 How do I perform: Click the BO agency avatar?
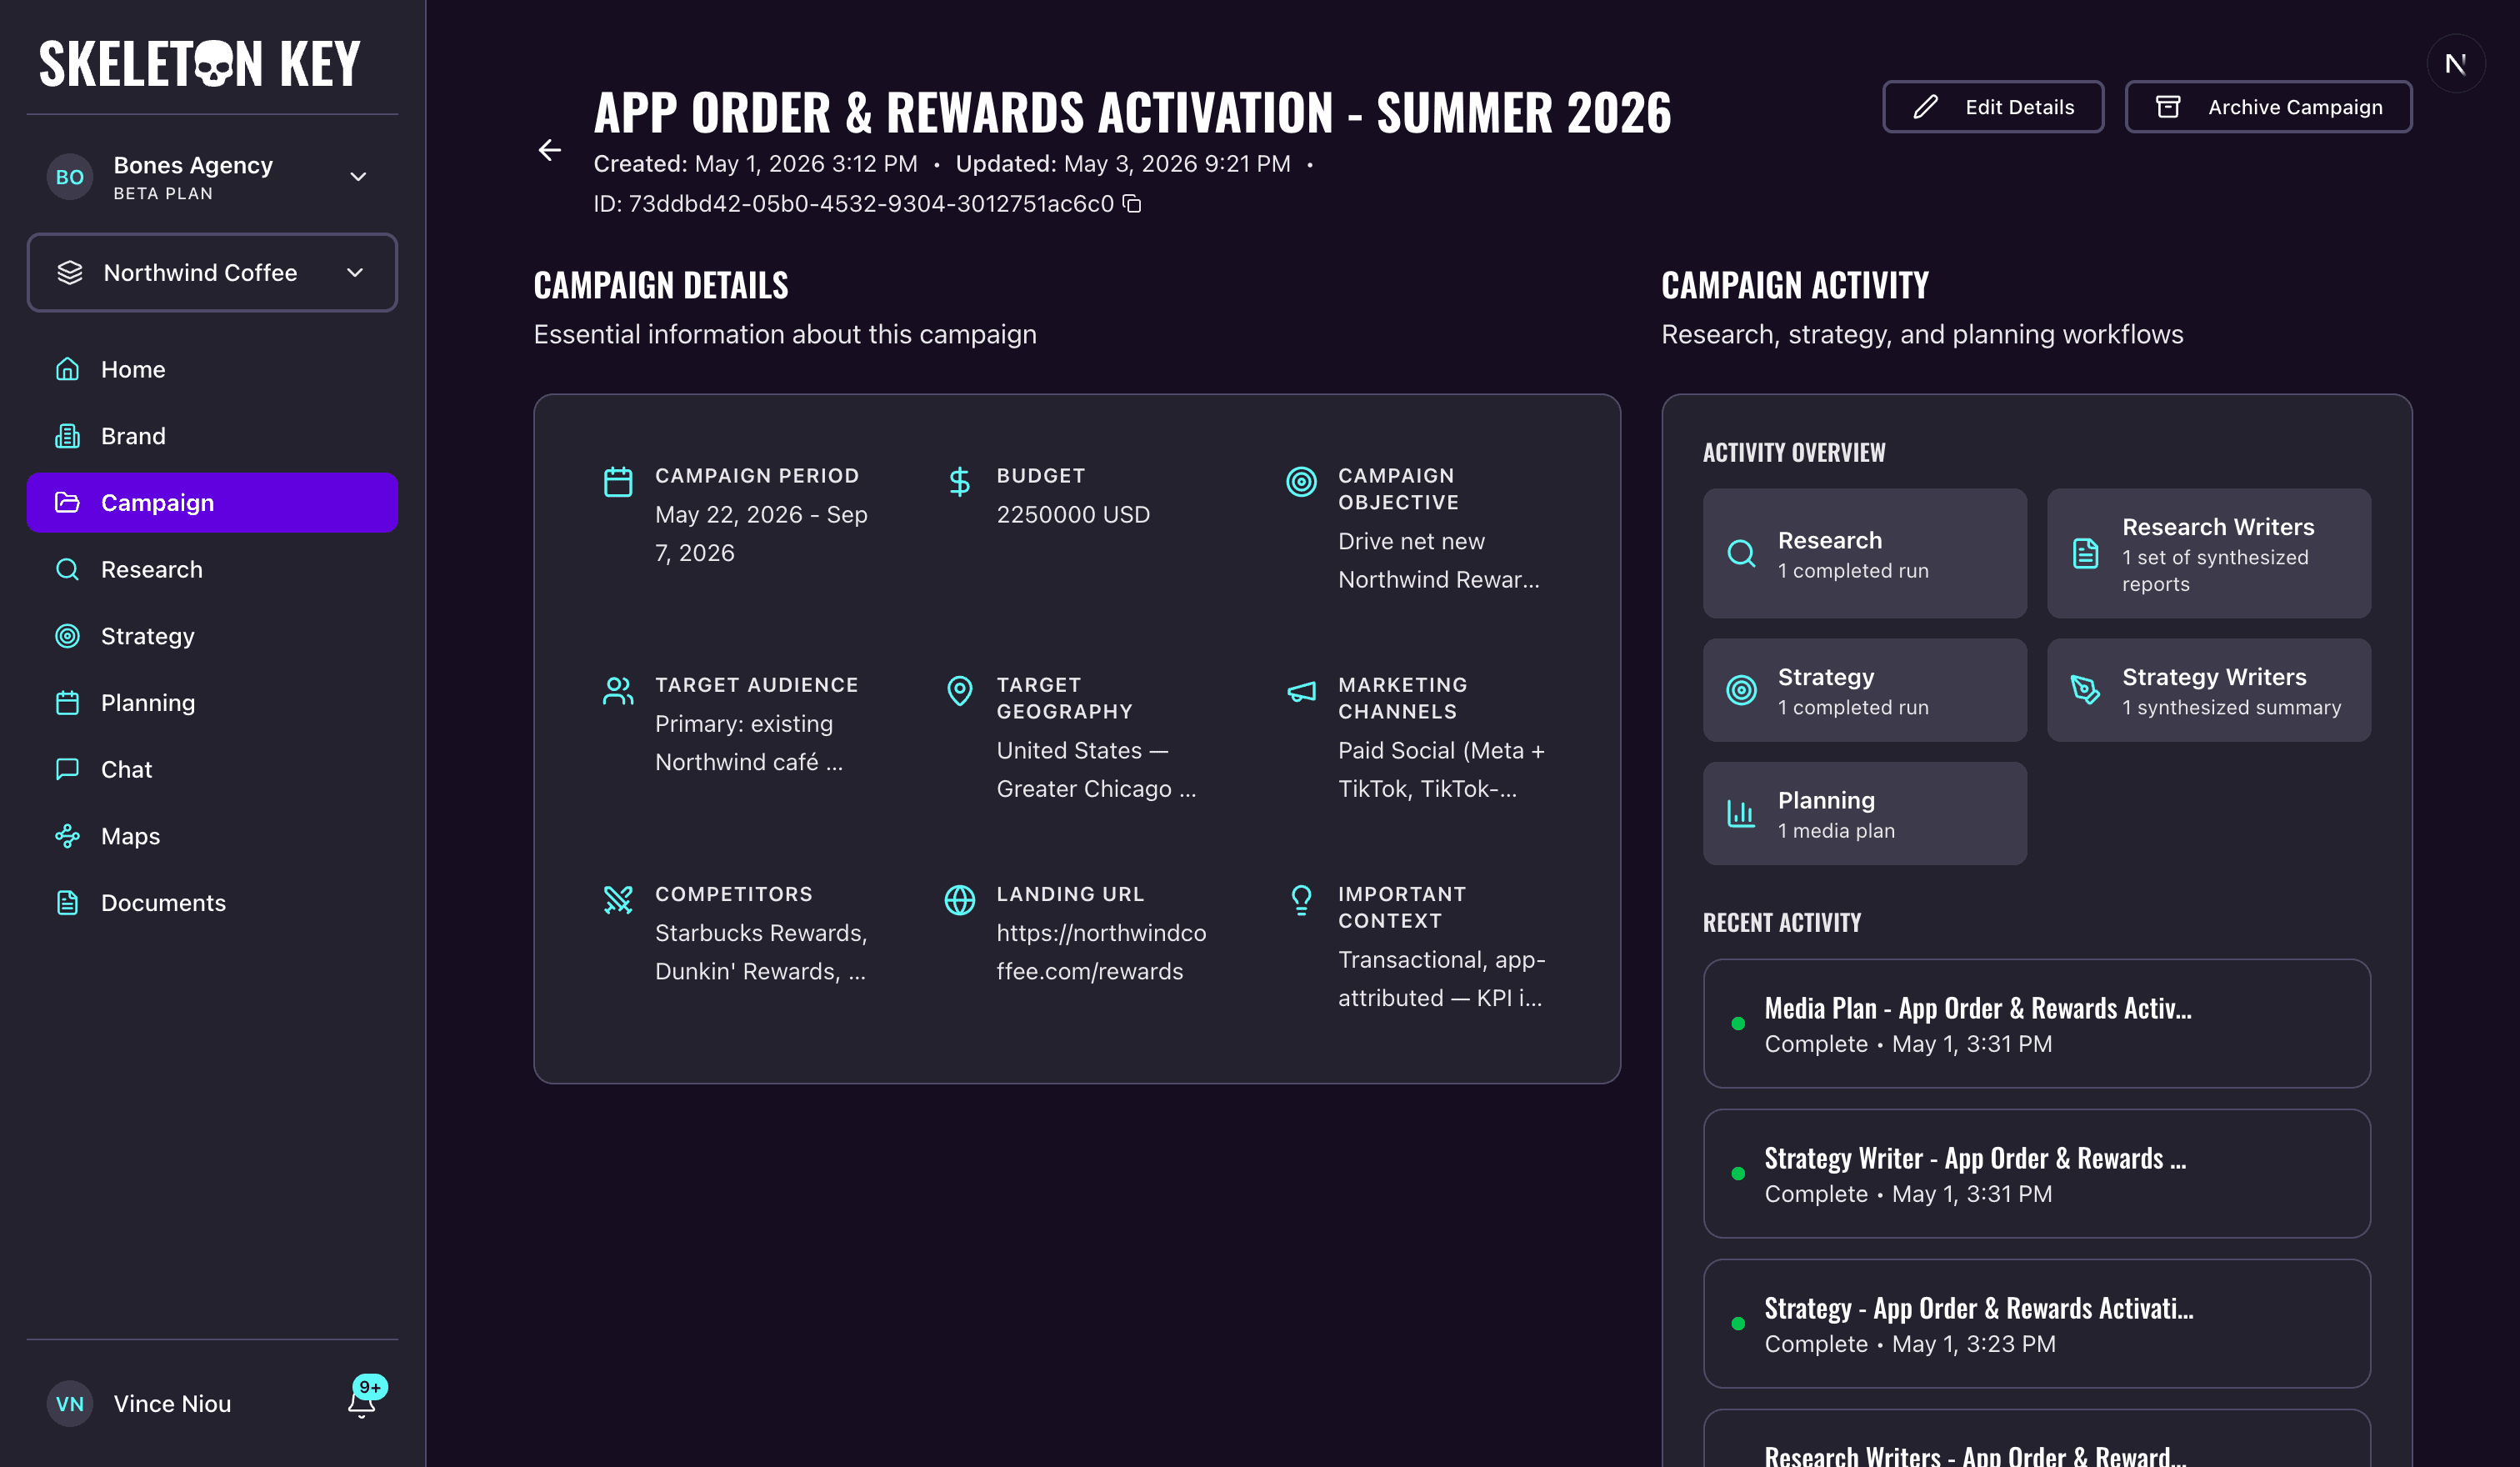click(70, 177)
